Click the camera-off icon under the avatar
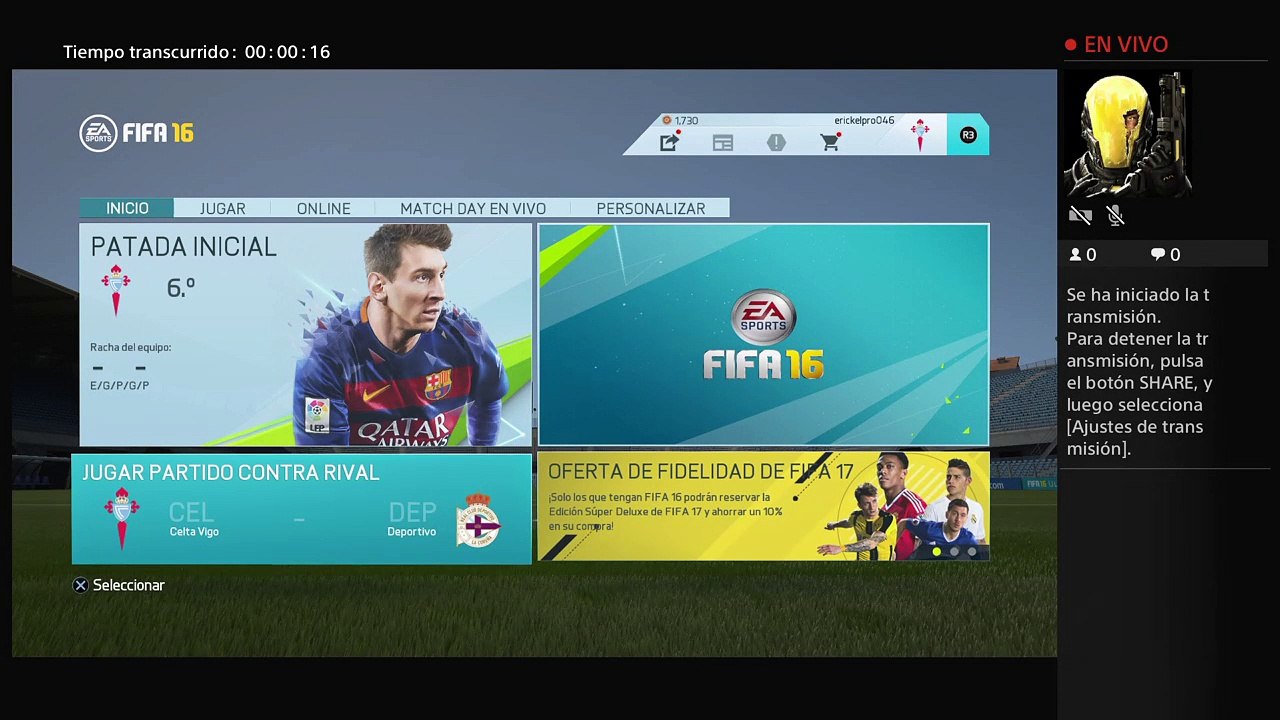The width and height of the screenshot is (1280, 720). coord(1080,215)
